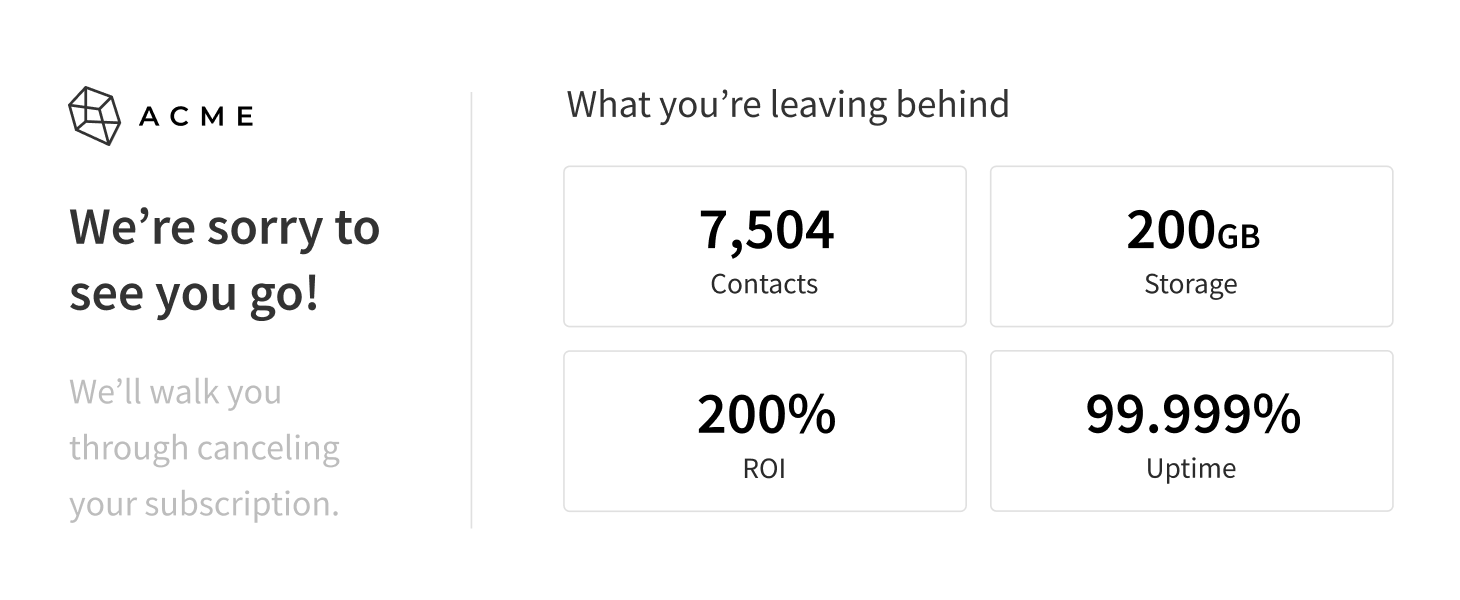Click the vertical divider line
Image resolution: width=1460 pixels, height=600 pixels.
click(471, 310)
